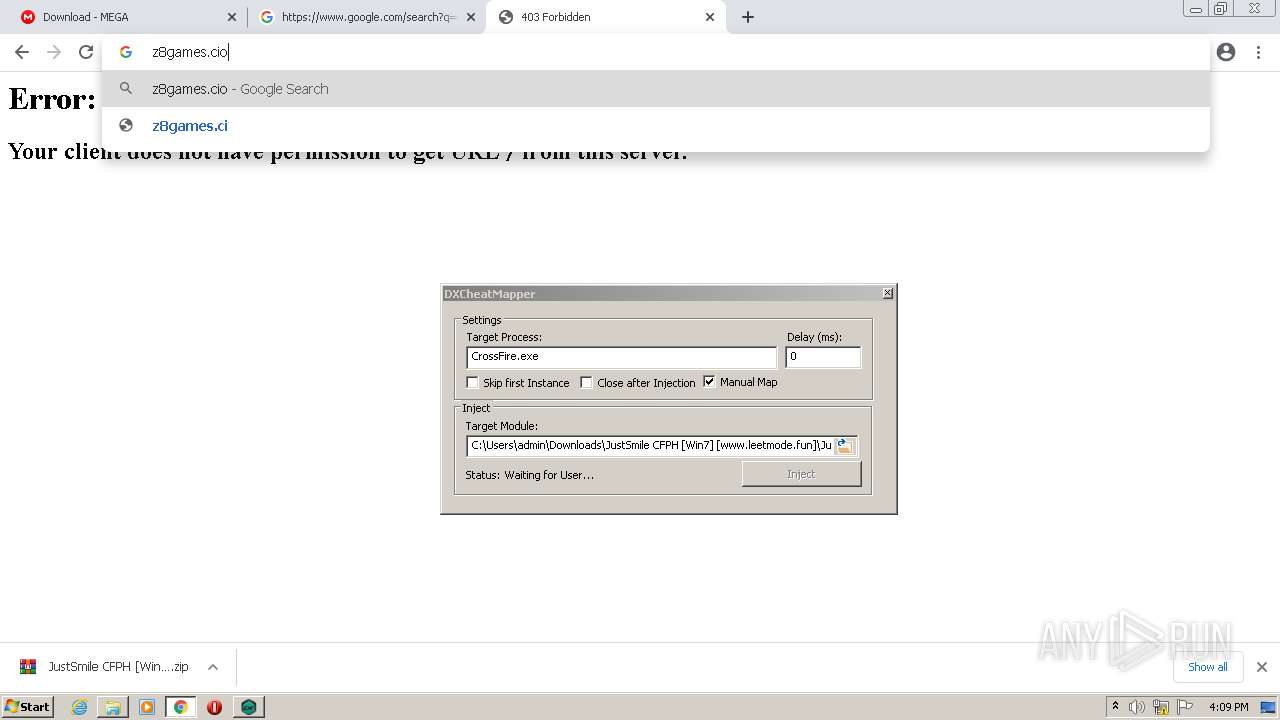
Task: Open Windows Explorer from the taskbar
Action: (113, 707)
